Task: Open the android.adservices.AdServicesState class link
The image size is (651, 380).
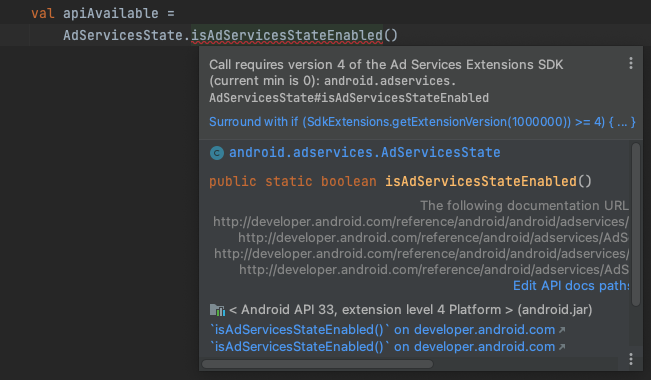Action: 365,152
